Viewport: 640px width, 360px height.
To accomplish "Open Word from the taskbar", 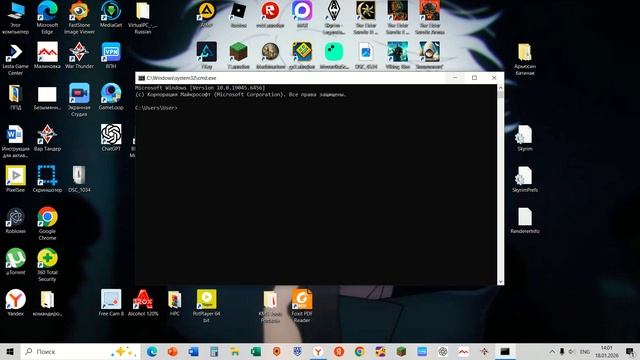I will [193, 351].
